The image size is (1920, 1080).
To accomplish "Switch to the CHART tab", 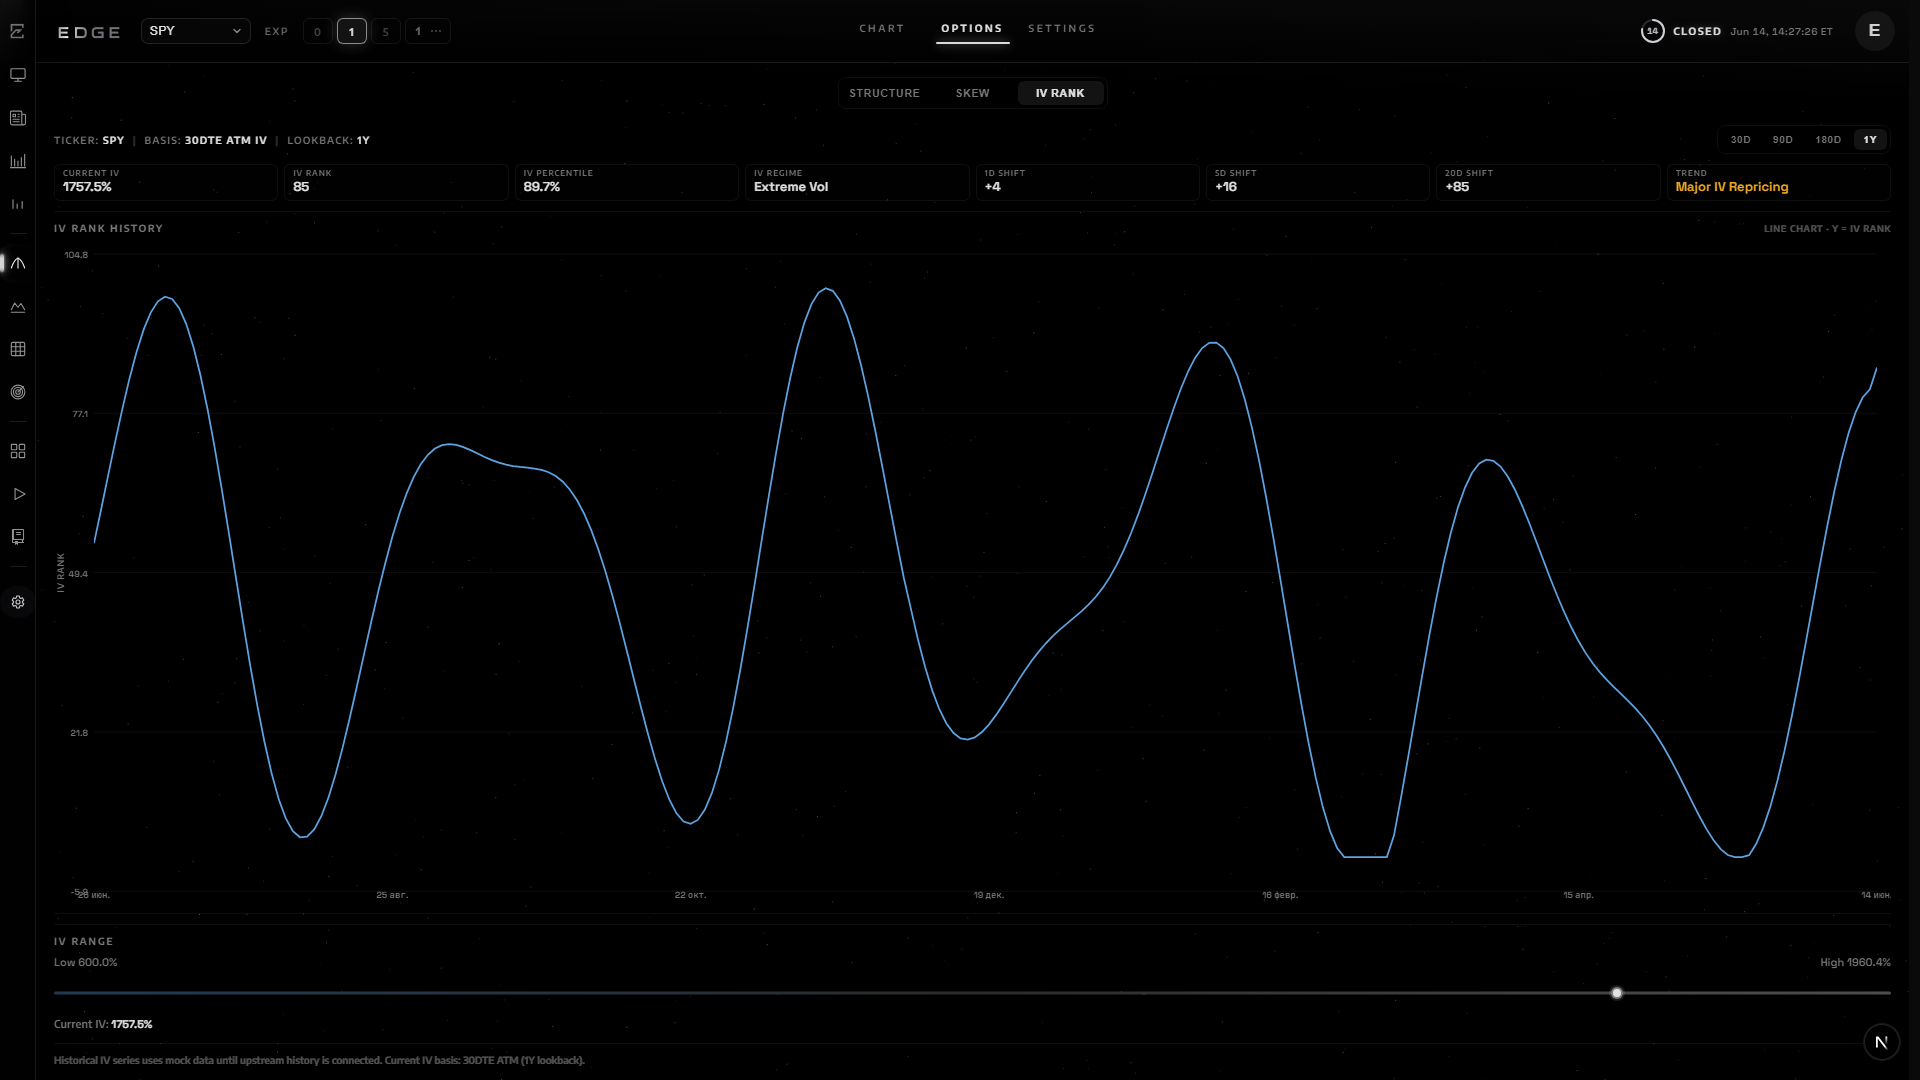I will pyautogui.click(x=882, y=29).
